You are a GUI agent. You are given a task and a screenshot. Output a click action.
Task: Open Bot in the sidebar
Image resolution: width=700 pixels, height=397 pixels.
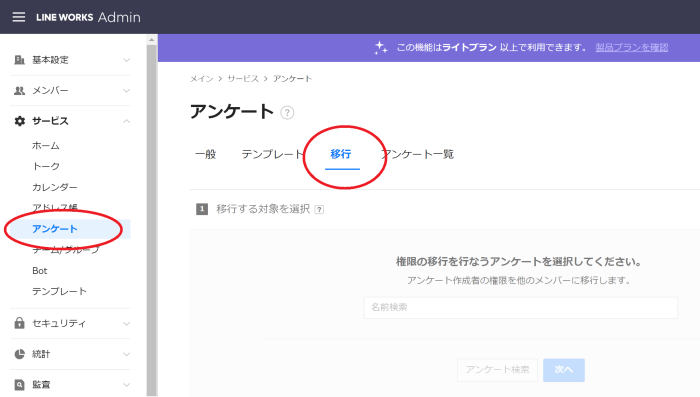pyautogui.click(x=40, y=271)
